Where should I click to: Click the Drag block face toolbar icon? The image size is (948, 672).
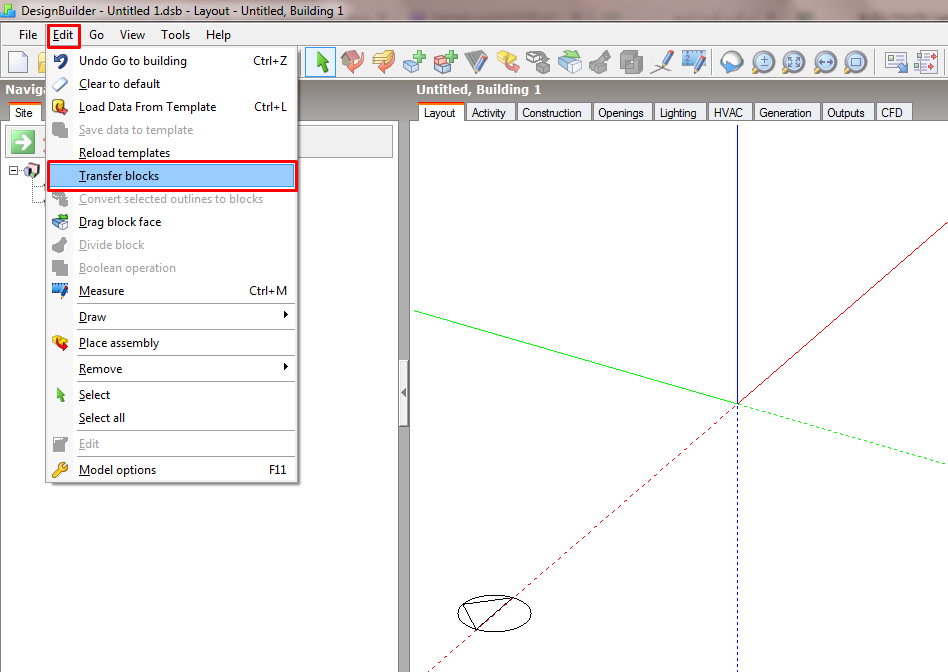click(570, 62)
